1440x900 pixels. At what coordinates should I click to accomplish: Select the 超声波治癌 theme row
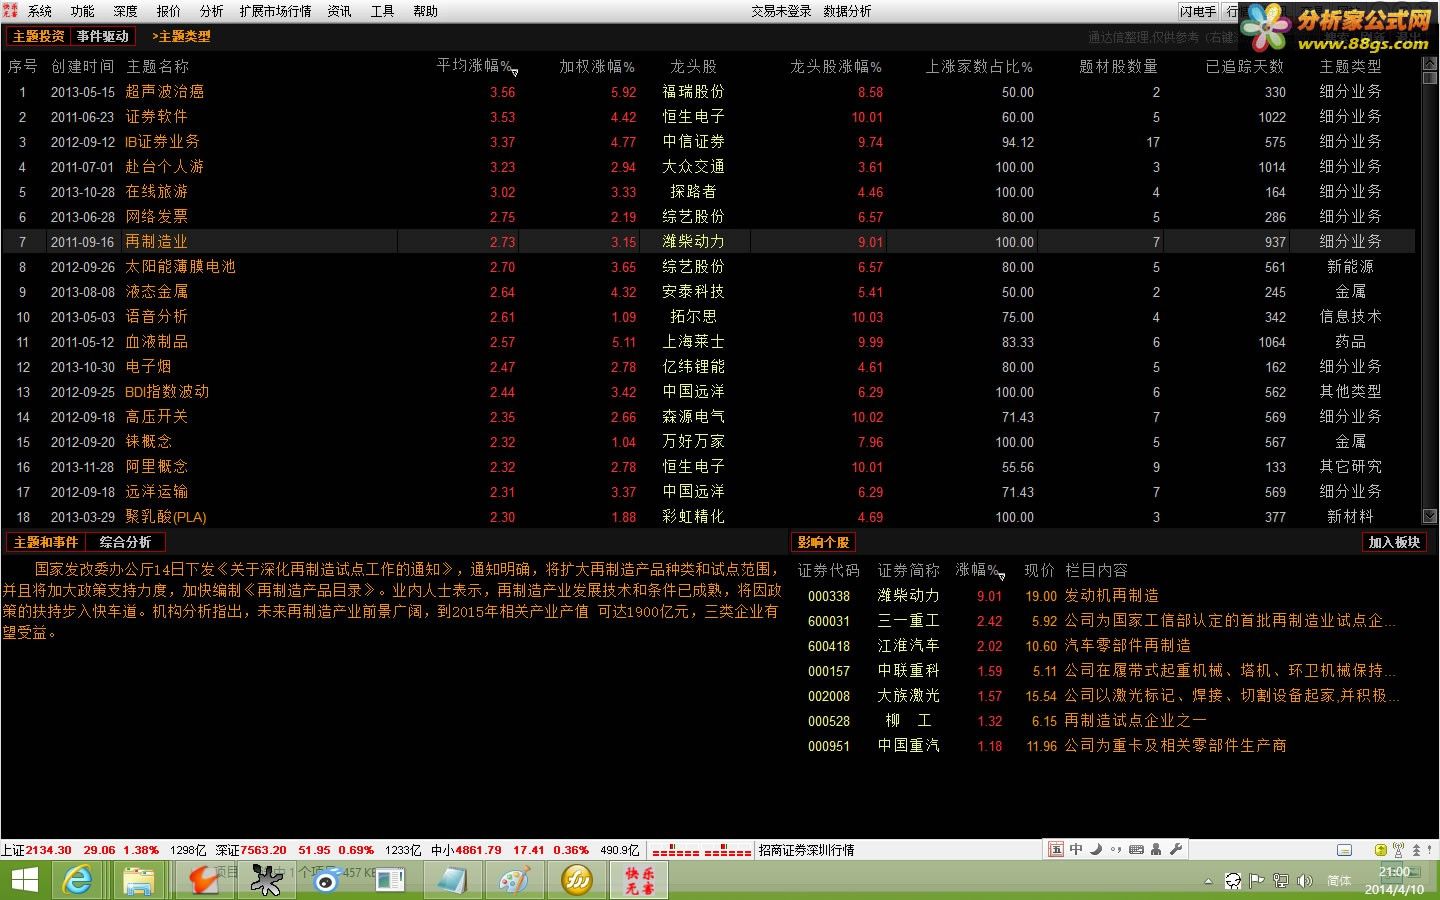708,91
